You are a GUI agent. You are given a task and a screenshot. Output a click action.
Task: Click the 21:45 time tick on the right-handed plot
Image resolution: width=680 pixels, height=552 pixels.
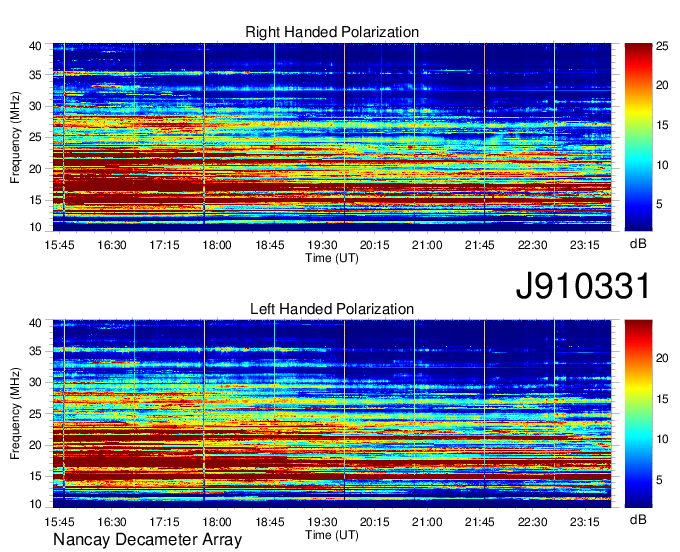pos(480,245)
